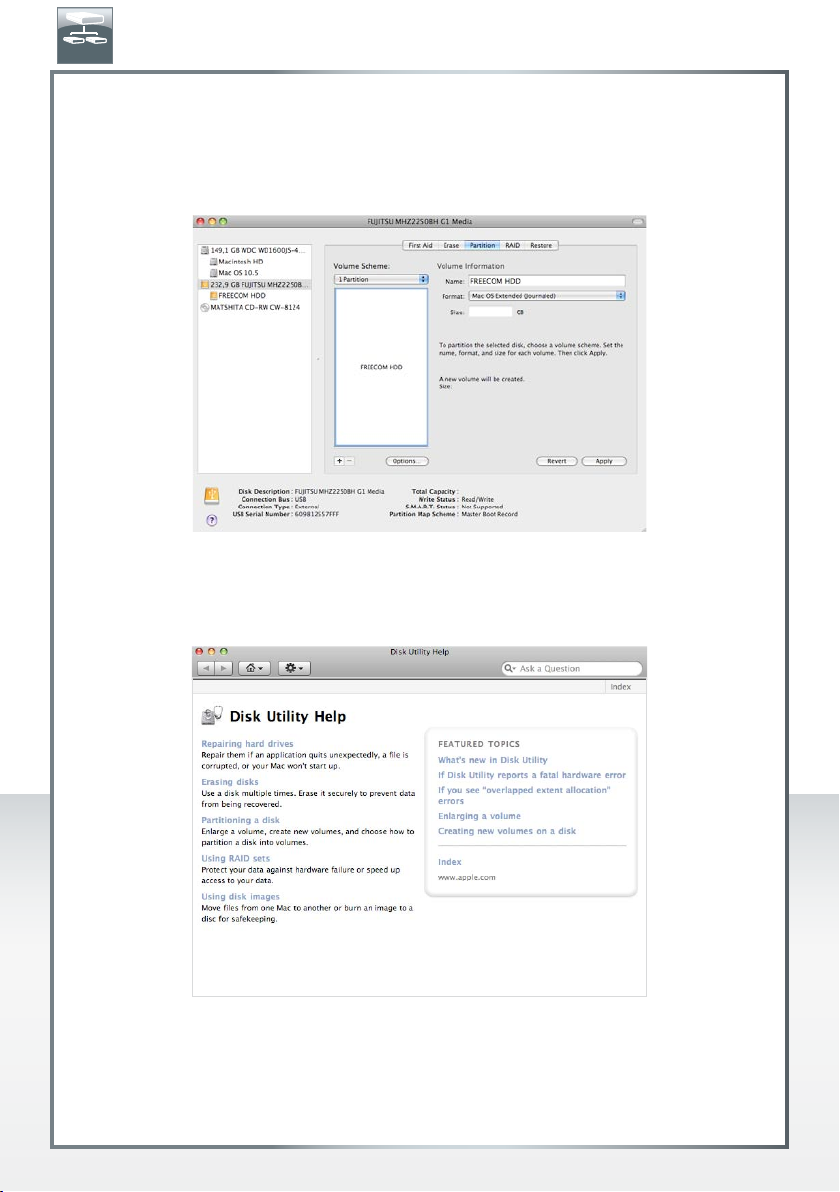This screenshot has height=1192, width=840.
Task: Open the Volume Scheme dropdown showing 1 Partition
Action: click(382, 280)
